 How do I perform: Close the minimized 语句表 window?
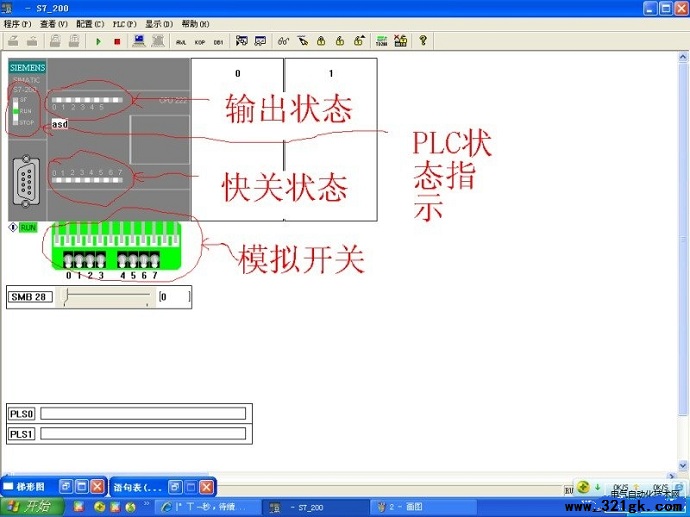click(206, 487)
